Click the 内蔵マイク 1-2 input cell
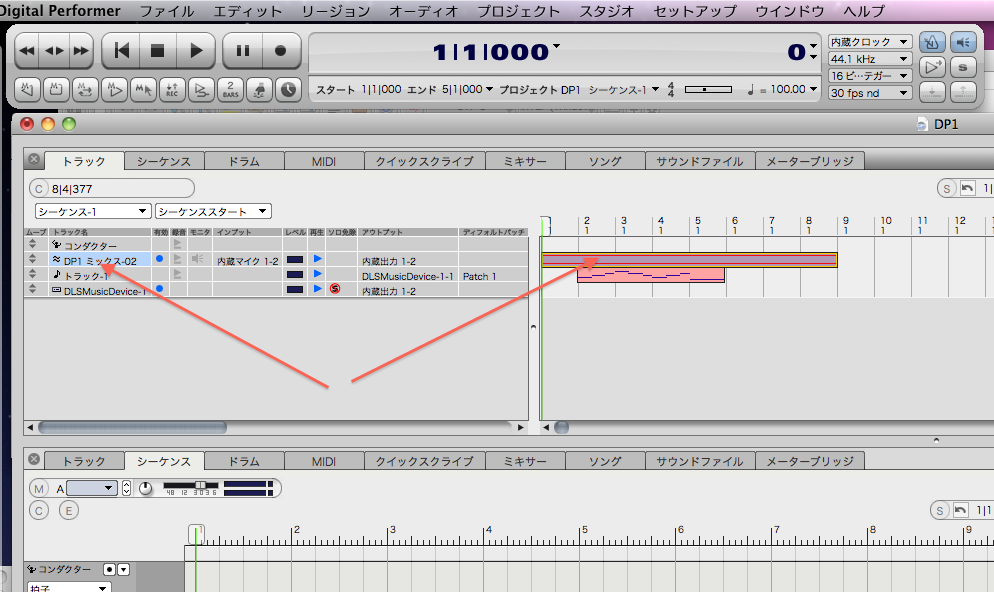This screenshot has width=994, height=592. pyautogui.click(x=248, y=261)
